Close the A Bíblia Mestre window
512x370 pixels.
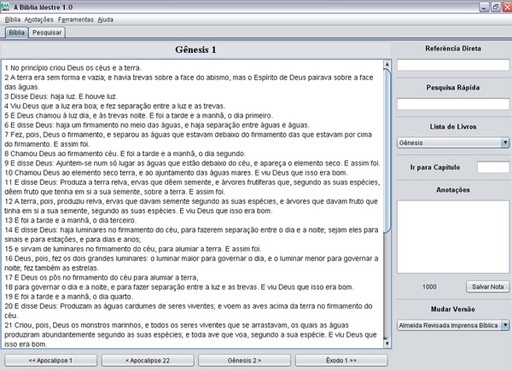coord(507,7)
